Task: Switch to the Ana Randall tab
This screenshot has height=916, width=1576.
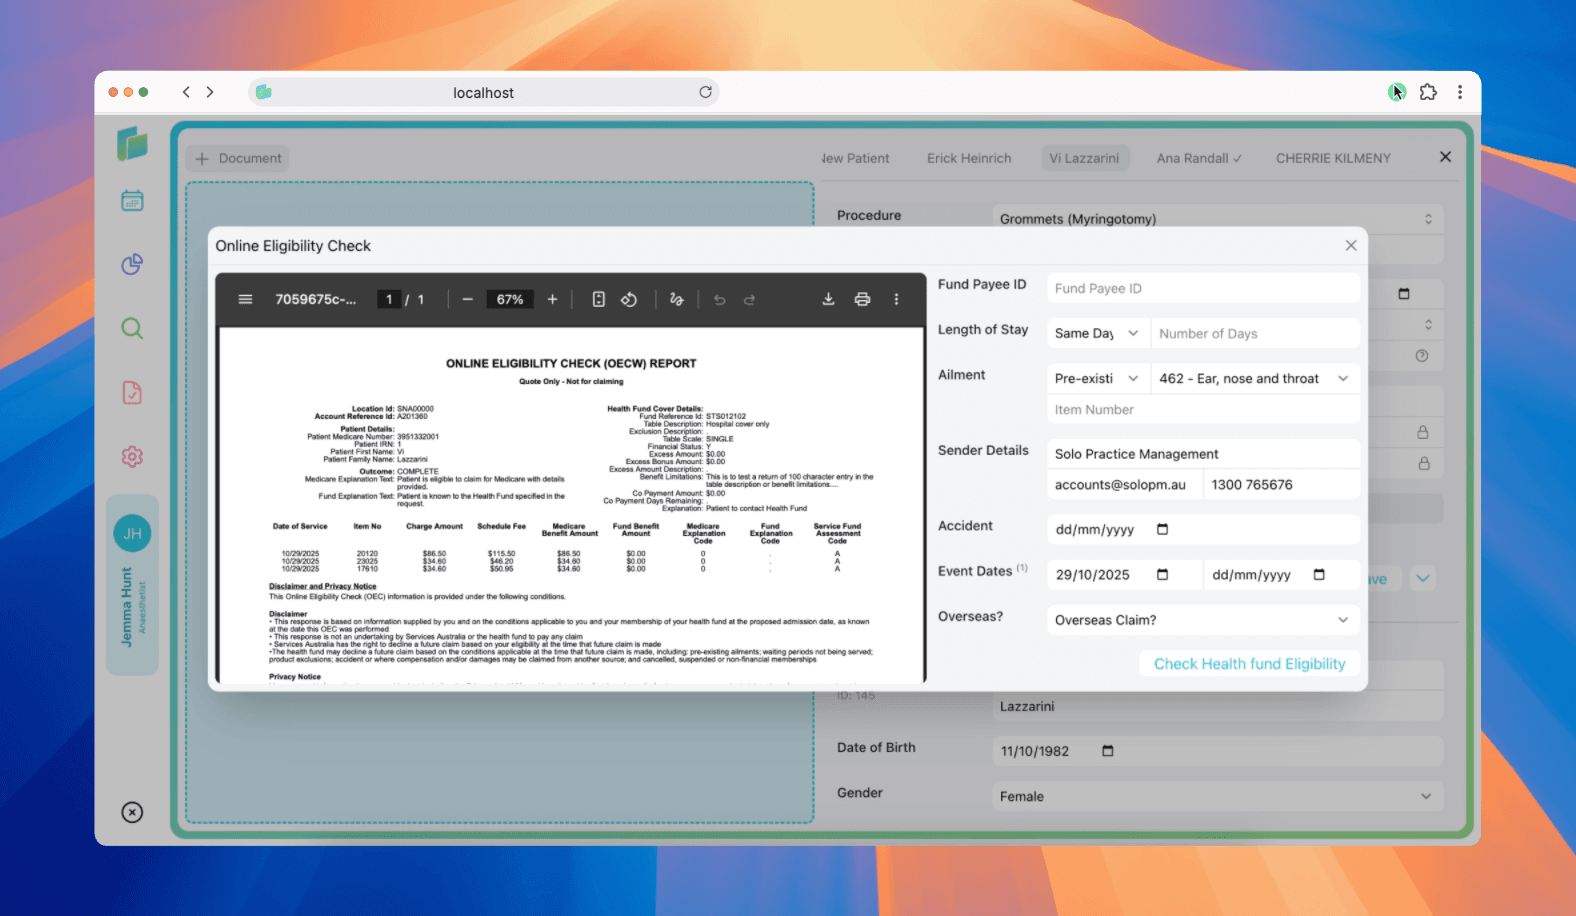Action: pyautogui.click(x=1198, y=158)
